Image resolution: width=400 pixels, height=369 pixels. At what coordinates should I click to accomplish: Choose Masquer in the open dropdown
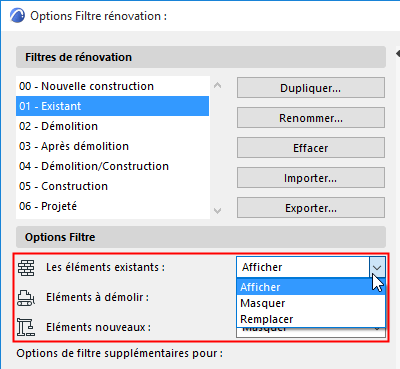(311, 303)
